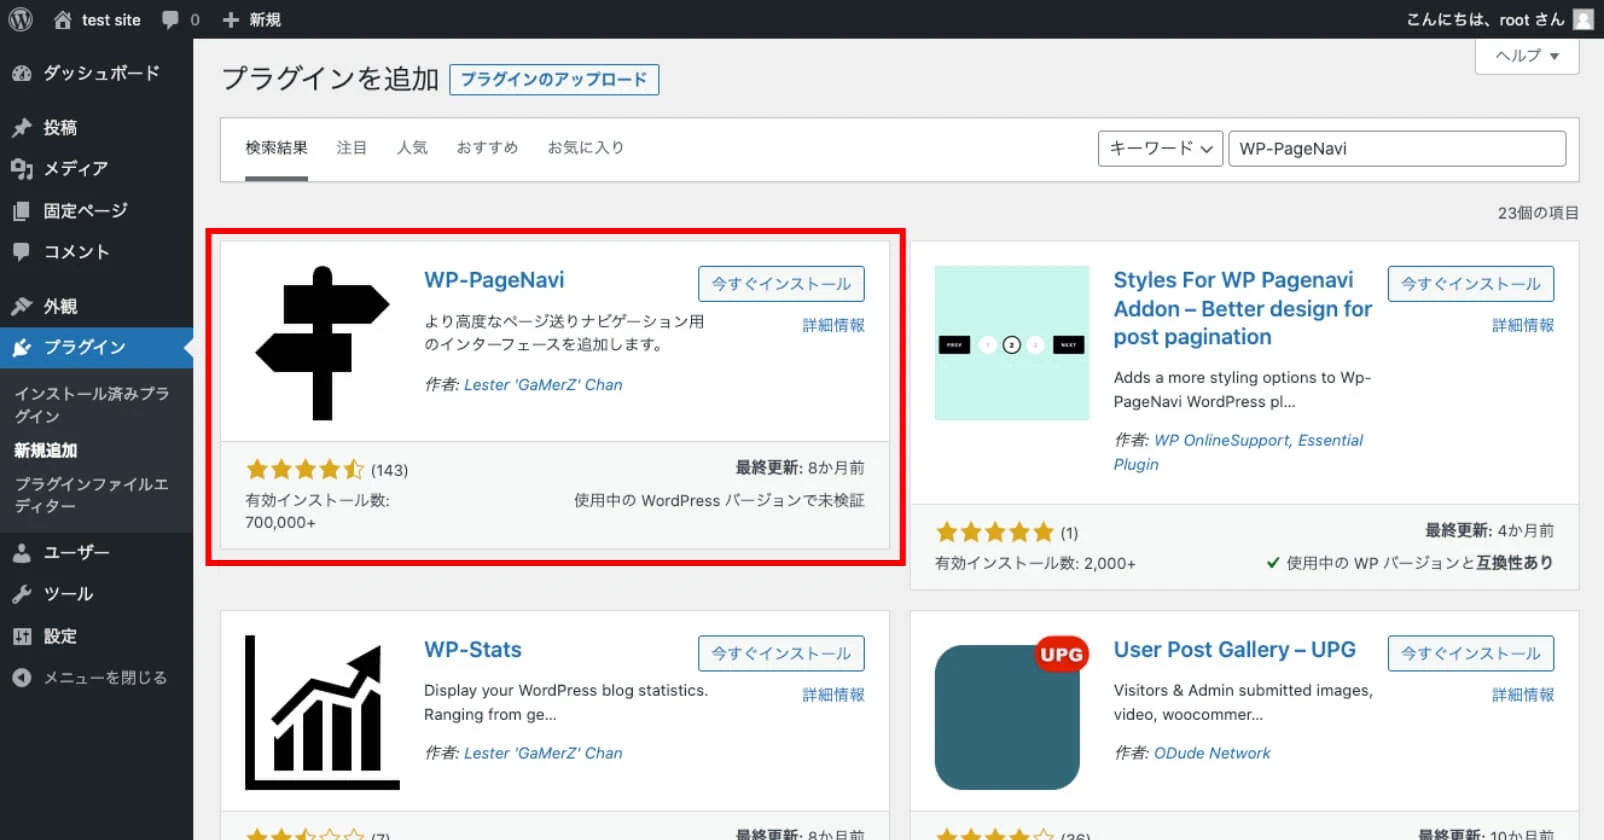
Task: Click the WP-Stats chart thumbnail
Action: point(322,712)
